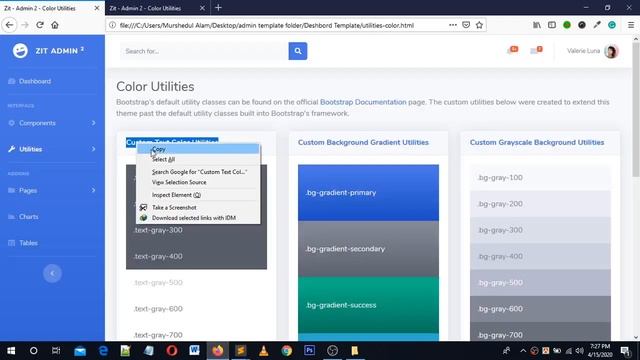The image size is (640, 360).
Task: Click the Components gear icon in sidebar
Action: click(x=11, y=123)
